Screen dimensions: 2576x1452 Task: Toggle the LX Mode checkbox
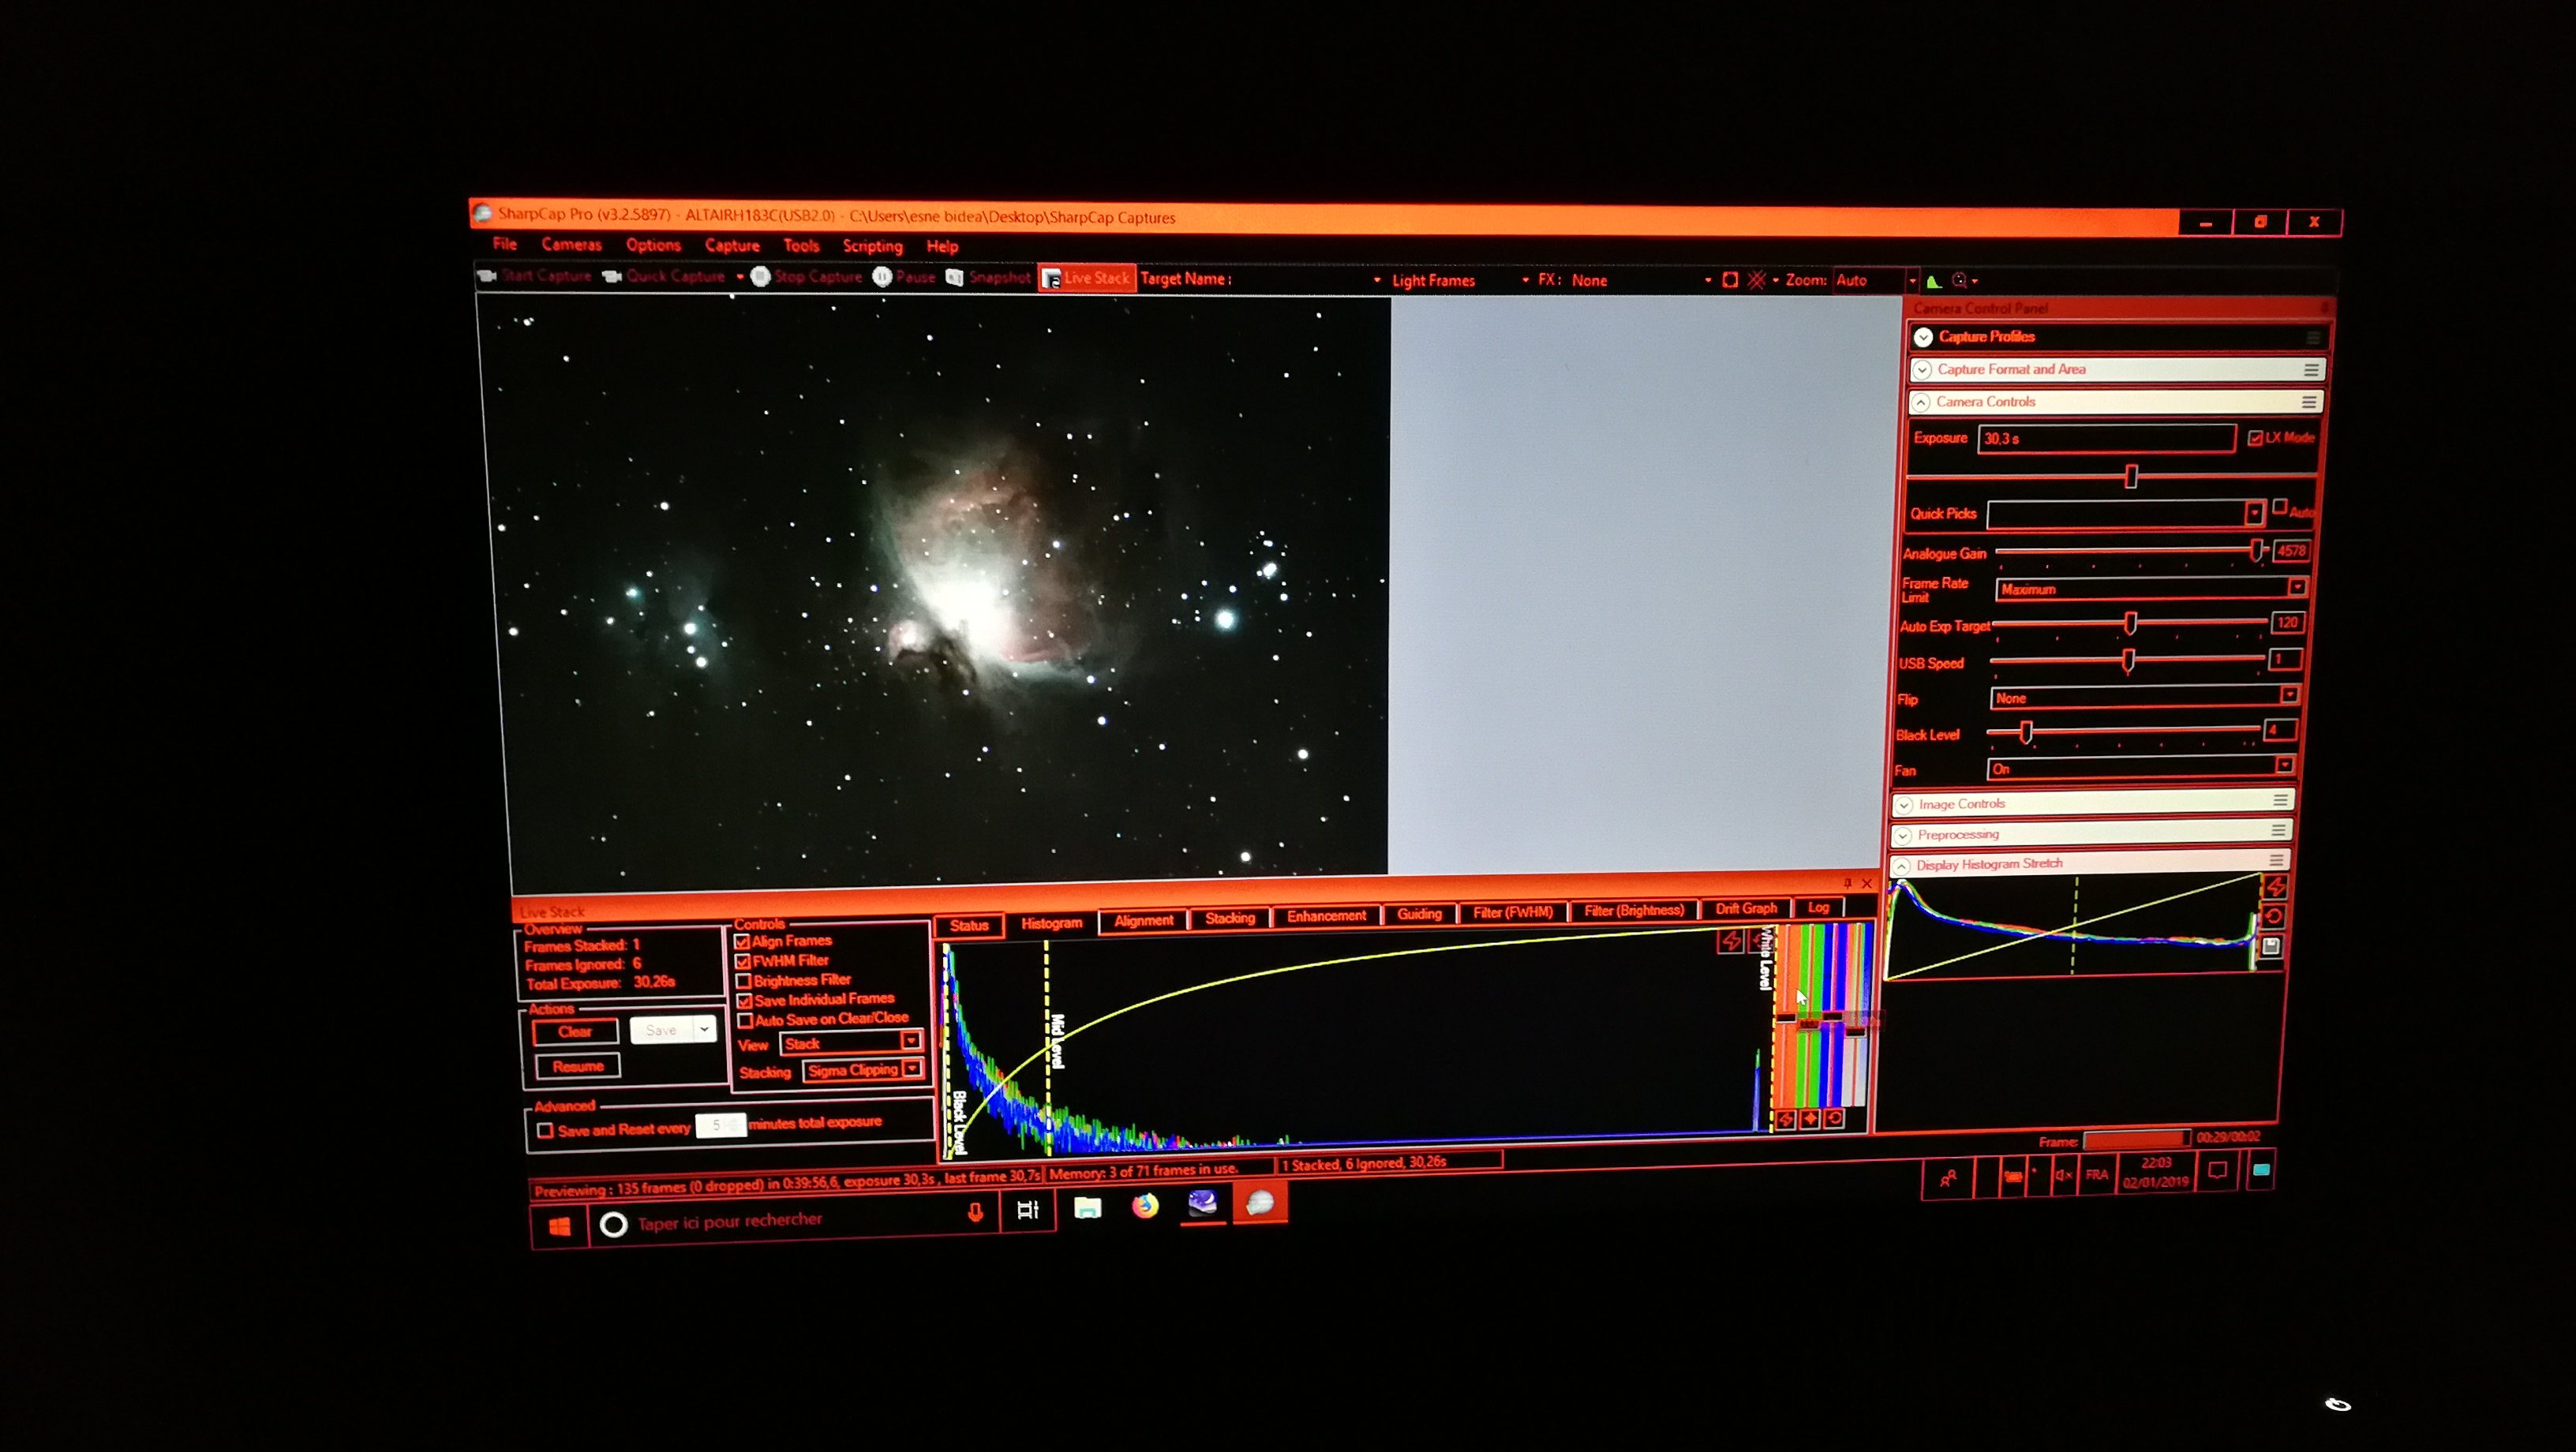click(2255, 438)
